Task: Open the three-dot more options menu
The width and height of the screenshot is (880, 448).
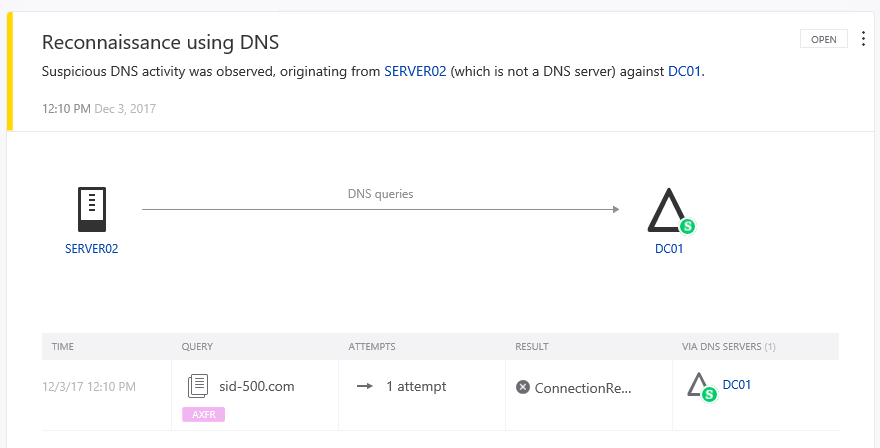Action: pos(863,39)
